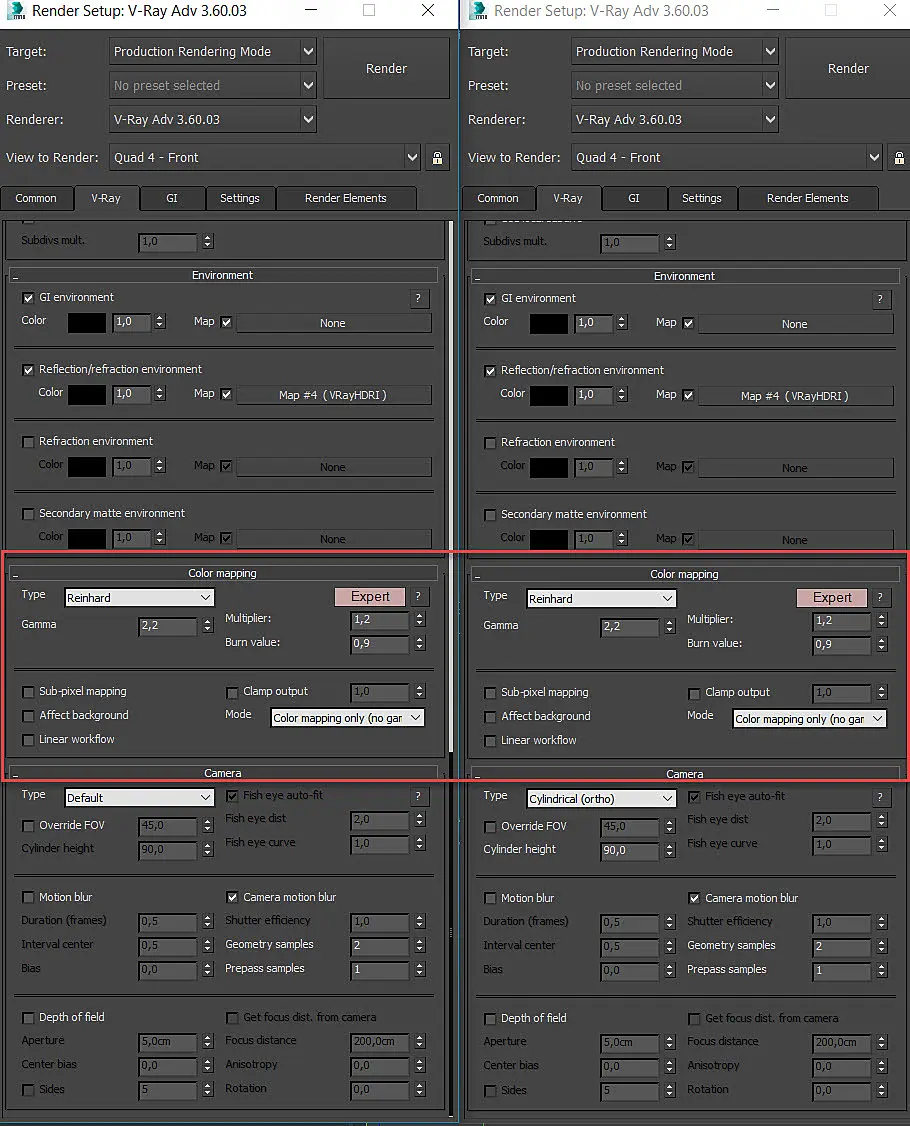Screen dimensions: 910x1126
Task: Open Target dropdown in left window
Action: coord(213,51)
